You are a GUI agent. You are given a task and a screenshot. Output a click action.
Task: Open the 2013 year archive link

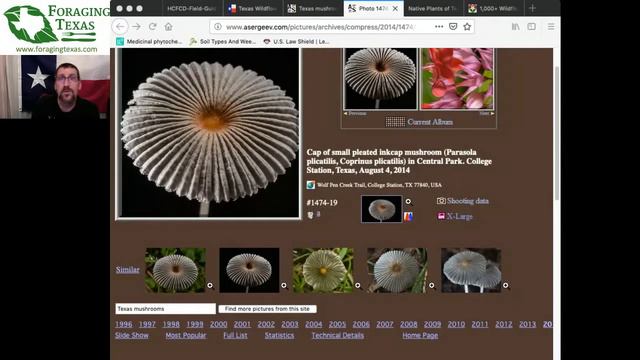(x=527, y=324)
